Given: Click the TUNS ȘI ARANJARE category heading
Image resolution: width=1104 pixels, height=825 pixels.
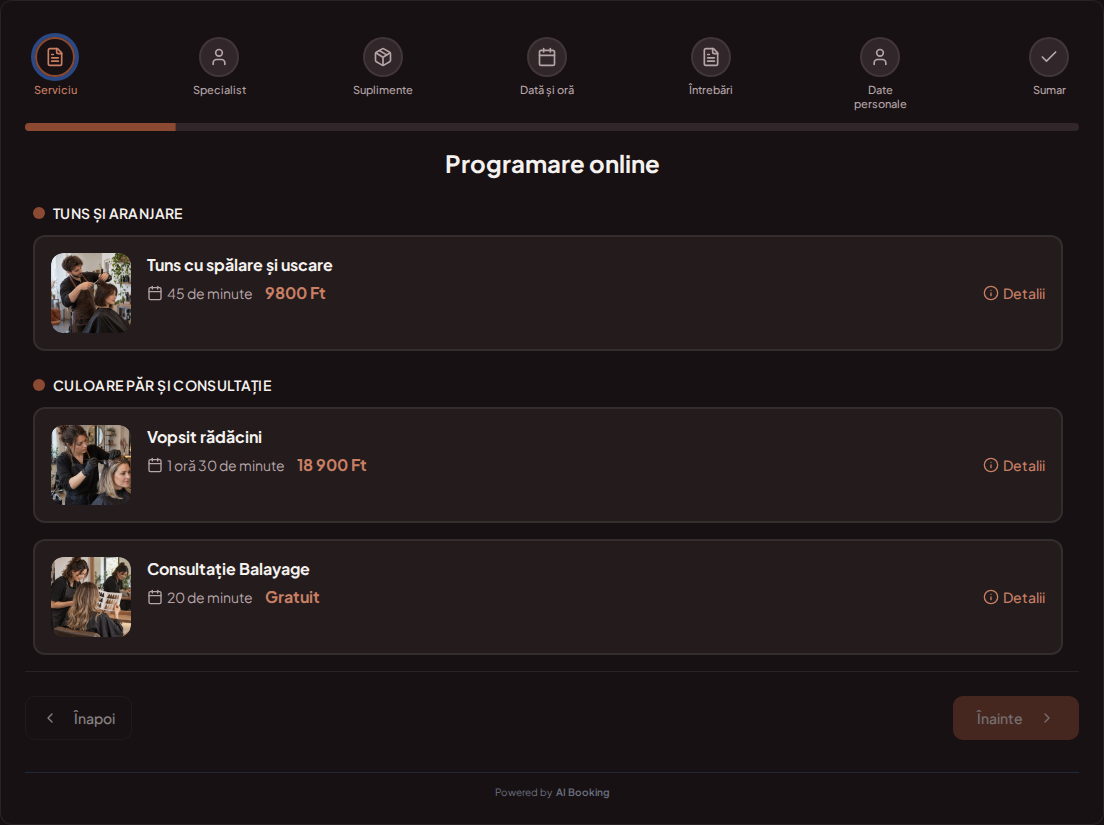Looking at the screenshot, I should pos(118,214).
